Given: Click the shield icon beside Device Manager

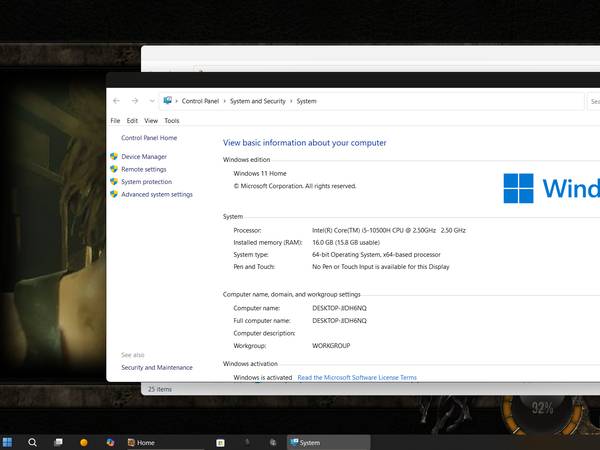Looking at the screenshot, I should click(x=114, y=157).
